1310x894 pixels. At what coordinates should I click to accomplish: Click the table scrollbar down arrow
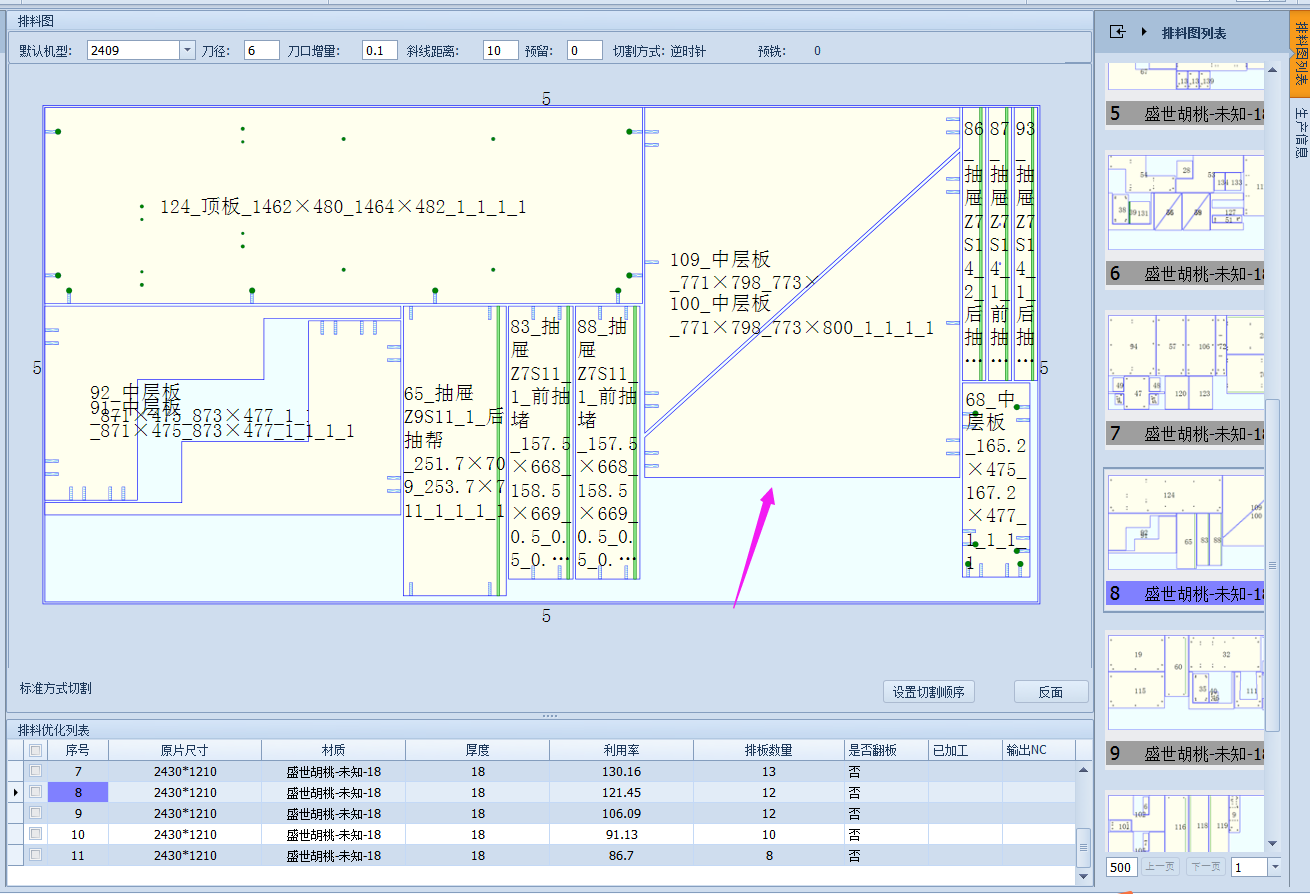coord(1084,876)
